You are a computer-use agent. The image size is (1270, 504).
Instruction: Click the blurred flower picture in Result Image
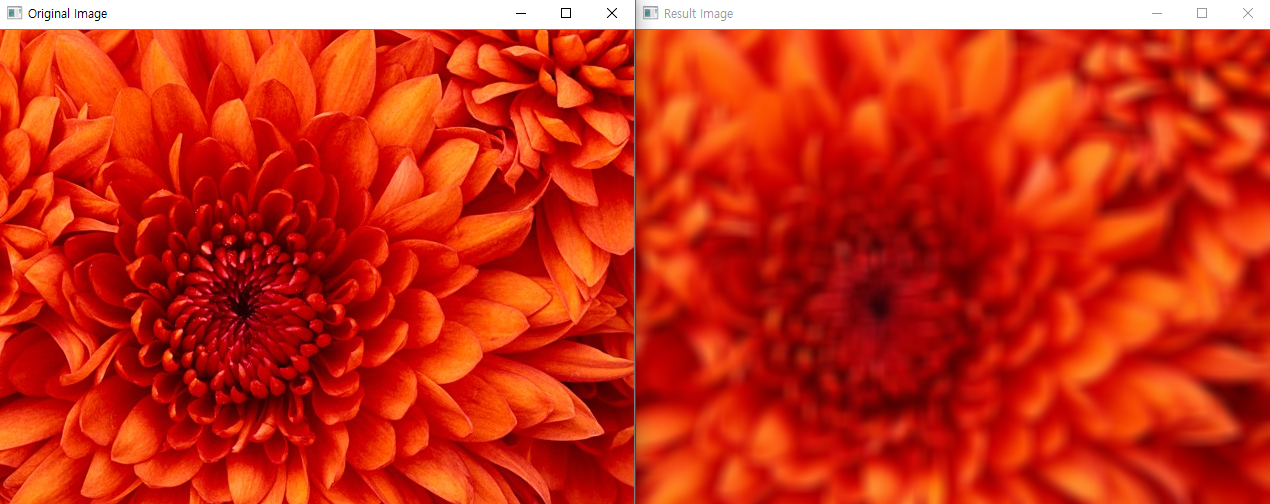(953, 266)
